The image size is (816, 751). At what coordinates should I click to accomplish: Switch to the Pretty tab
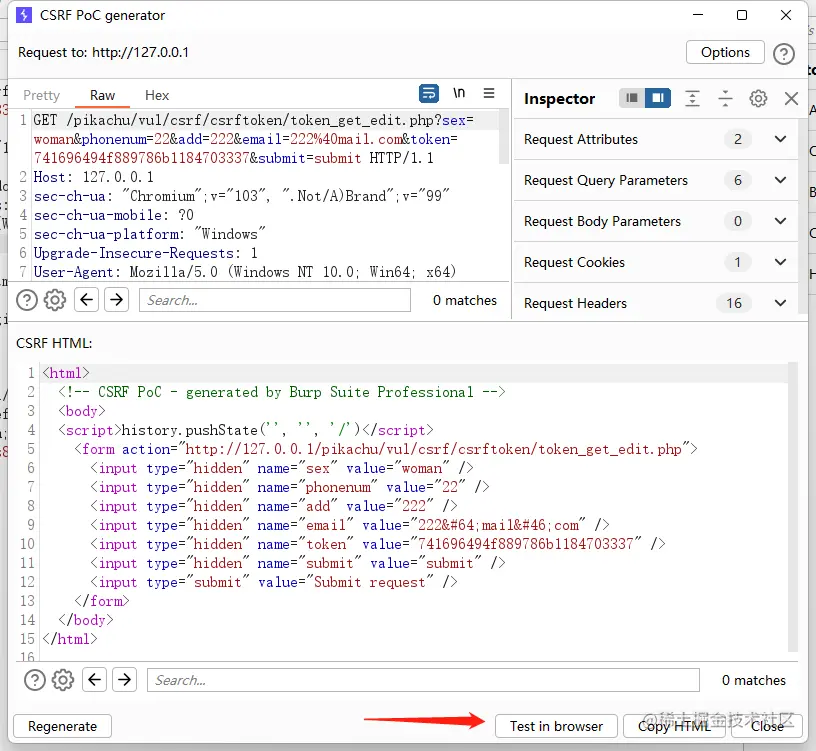[x=42, y=95]
